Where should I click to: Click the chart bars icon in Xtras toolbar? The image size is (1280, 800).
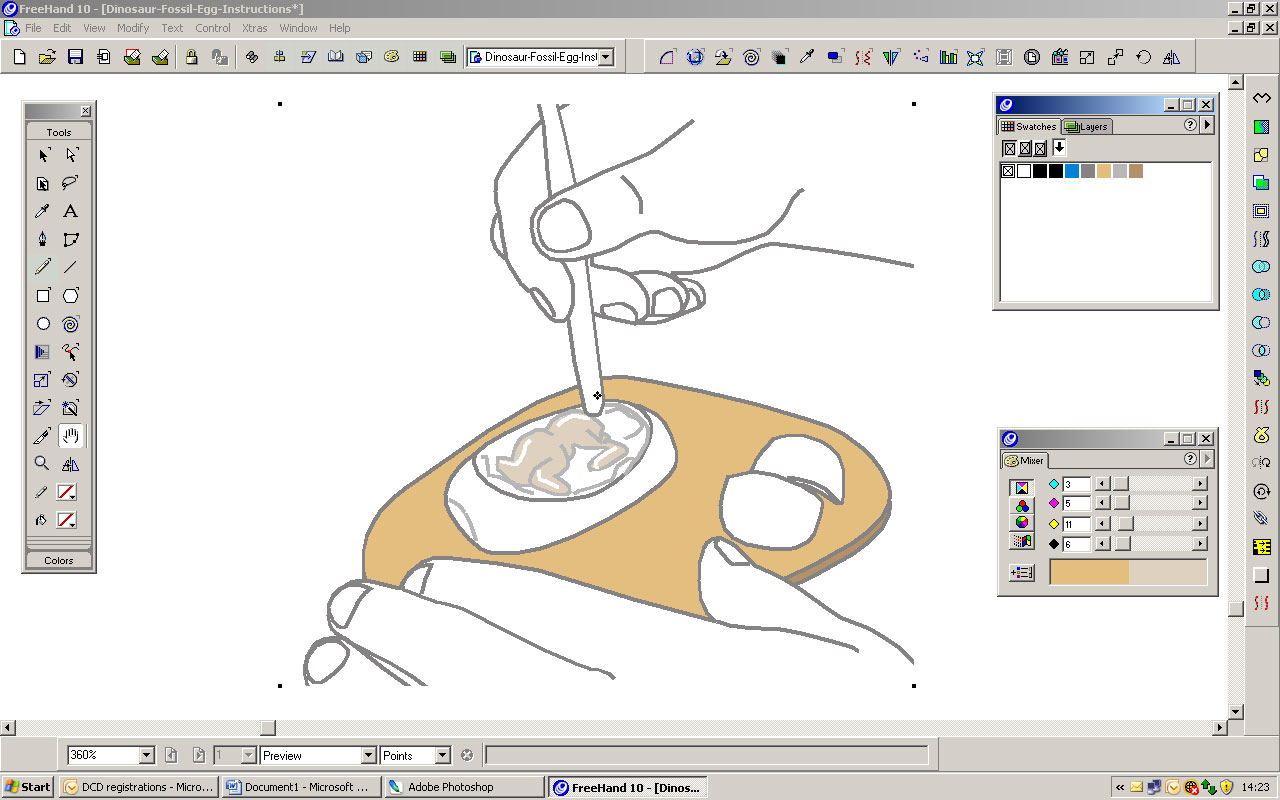(948, 57)
